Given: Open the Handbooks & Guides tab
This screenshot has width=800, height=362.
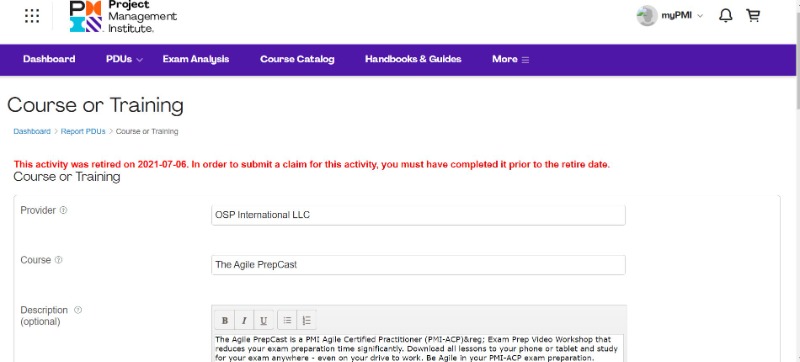Looking at the screenshot, I should [413, 59].
